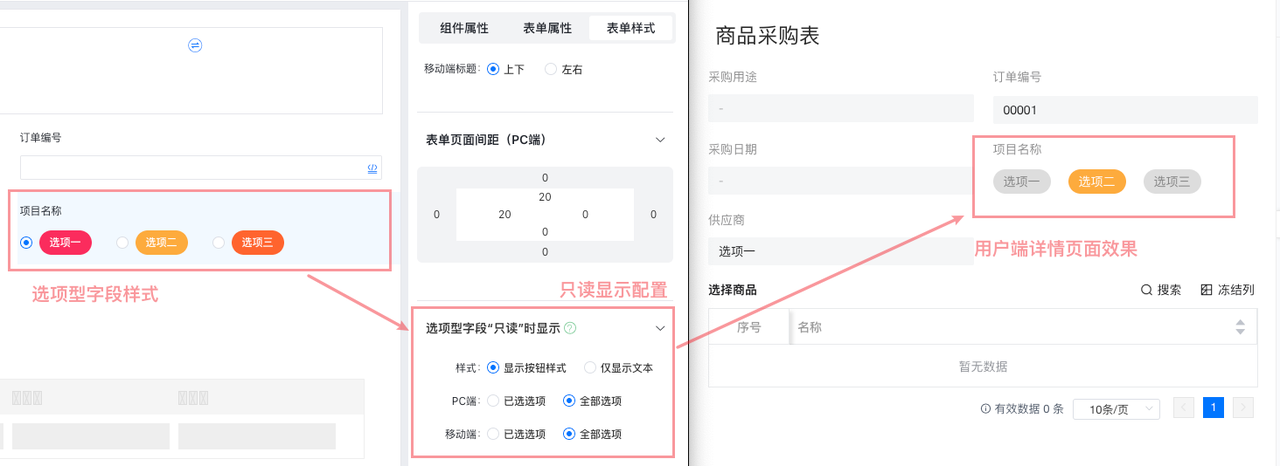Click the 冻结列 freeze columns icon
The image size is (1280, 466).
click(1206, 290)
